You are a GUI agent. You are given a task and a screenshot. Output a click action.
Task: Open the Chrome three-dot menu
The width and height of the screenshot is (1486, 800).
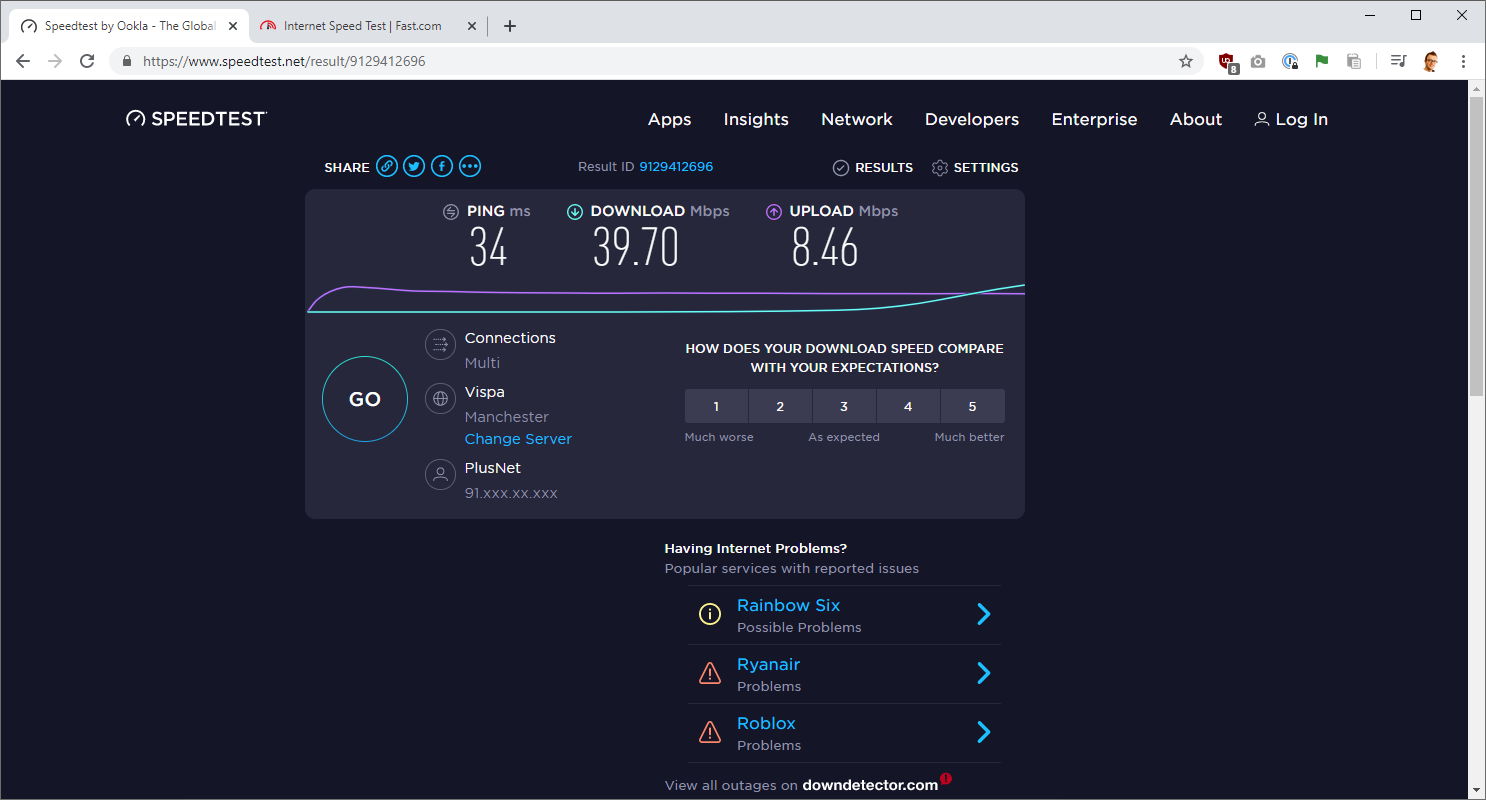tap(1463, 61)
